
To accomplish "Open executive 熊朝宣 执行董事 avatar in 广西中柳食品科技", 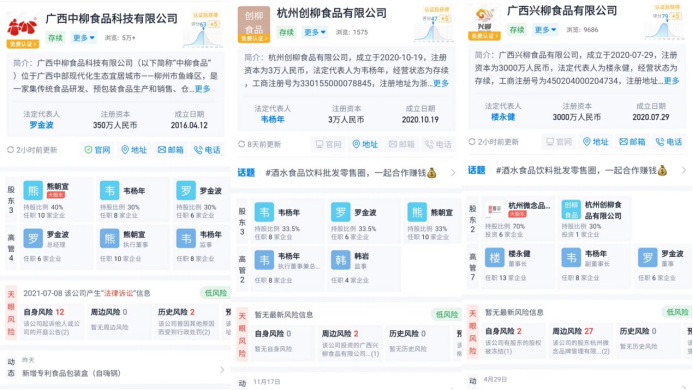I will (110, 239).
